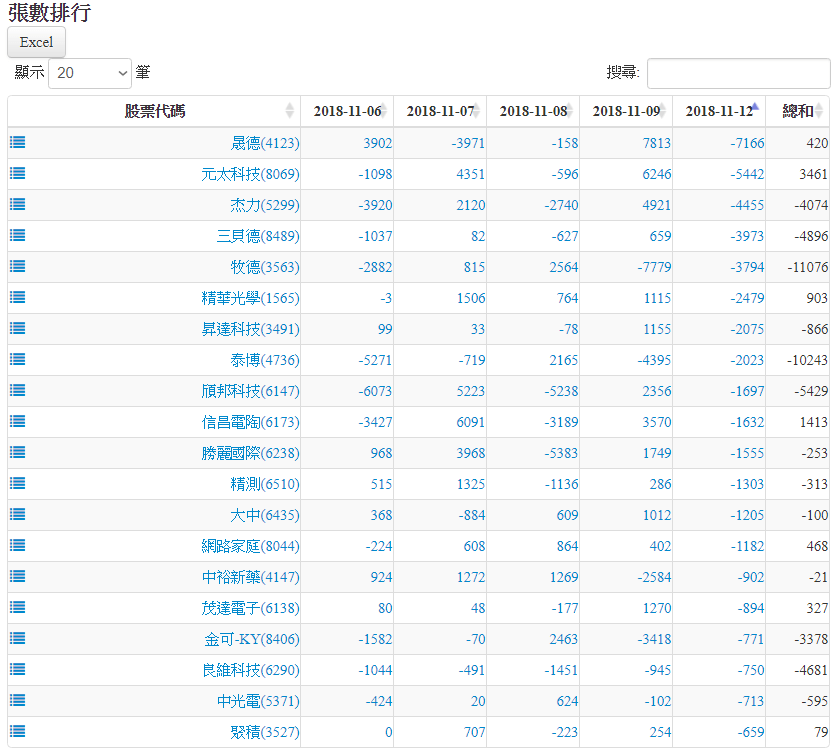Sort by the 2018-11-09 column header
The image size is (838, 752).
[625, 111]
